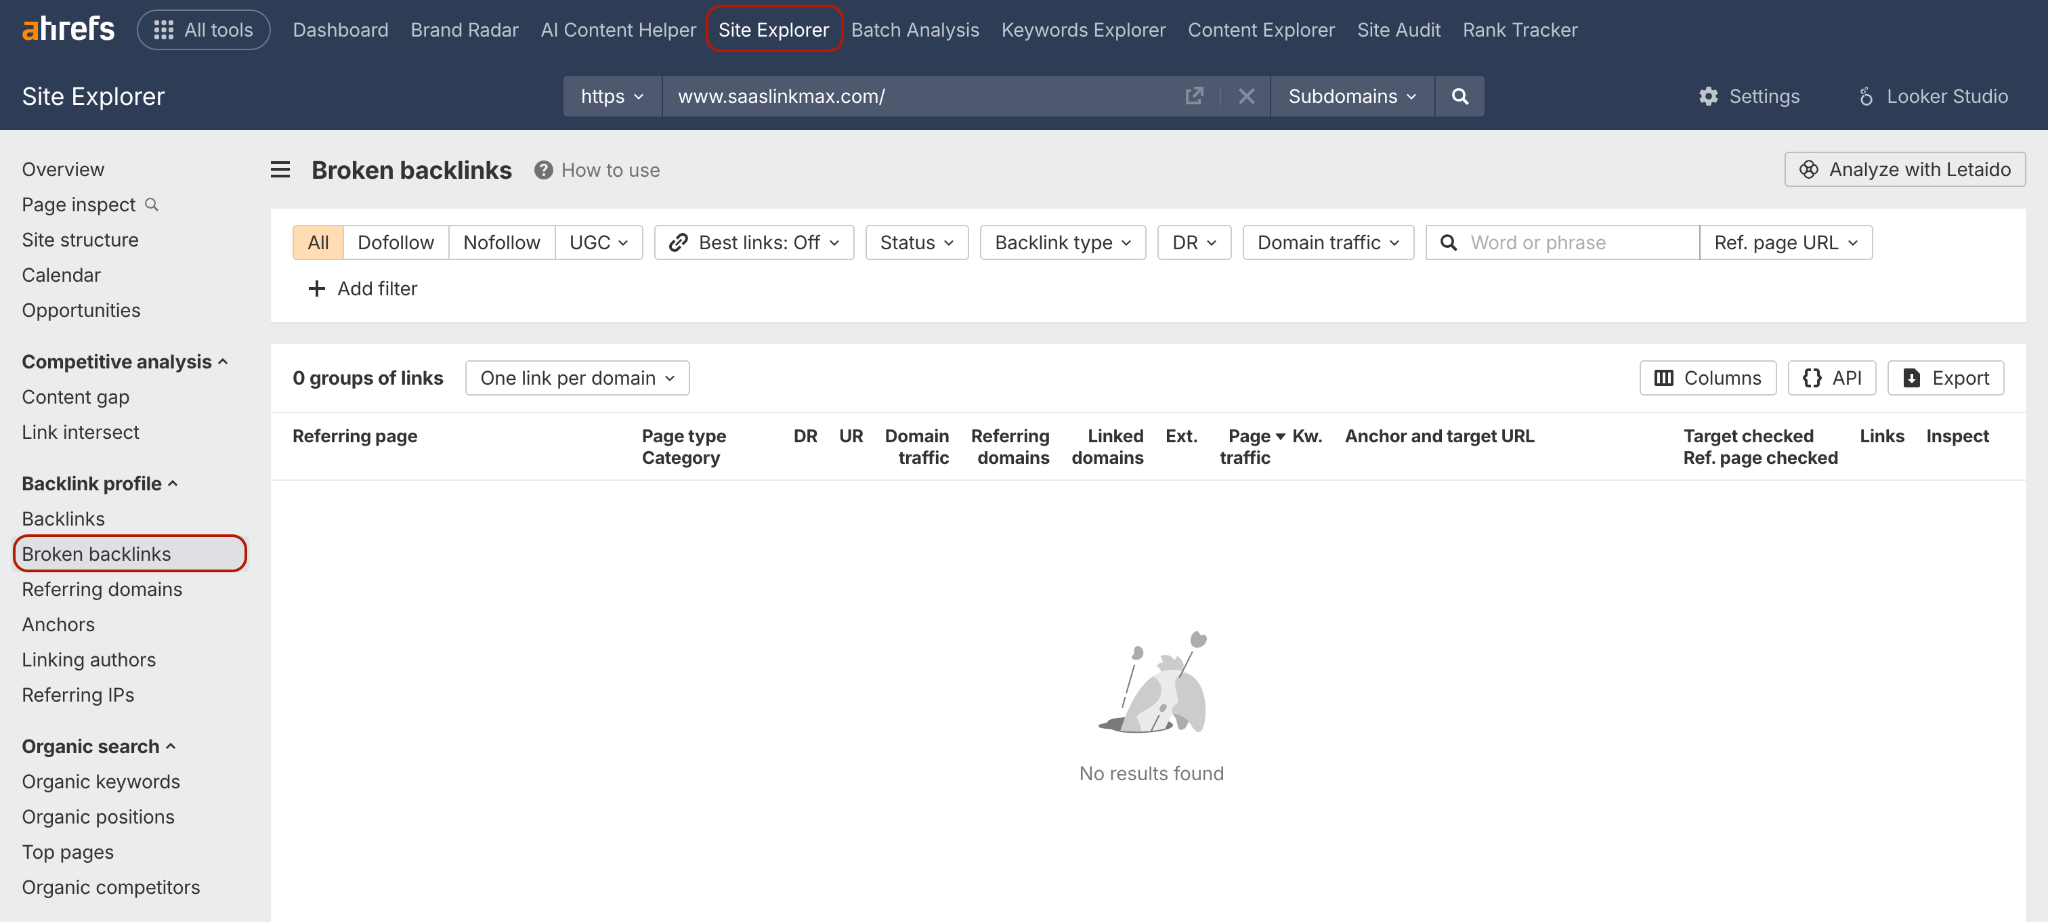Open the Status filter dropdown
Image resolution: width=2048 pixels, height=922 pixels.
point(917,242)
